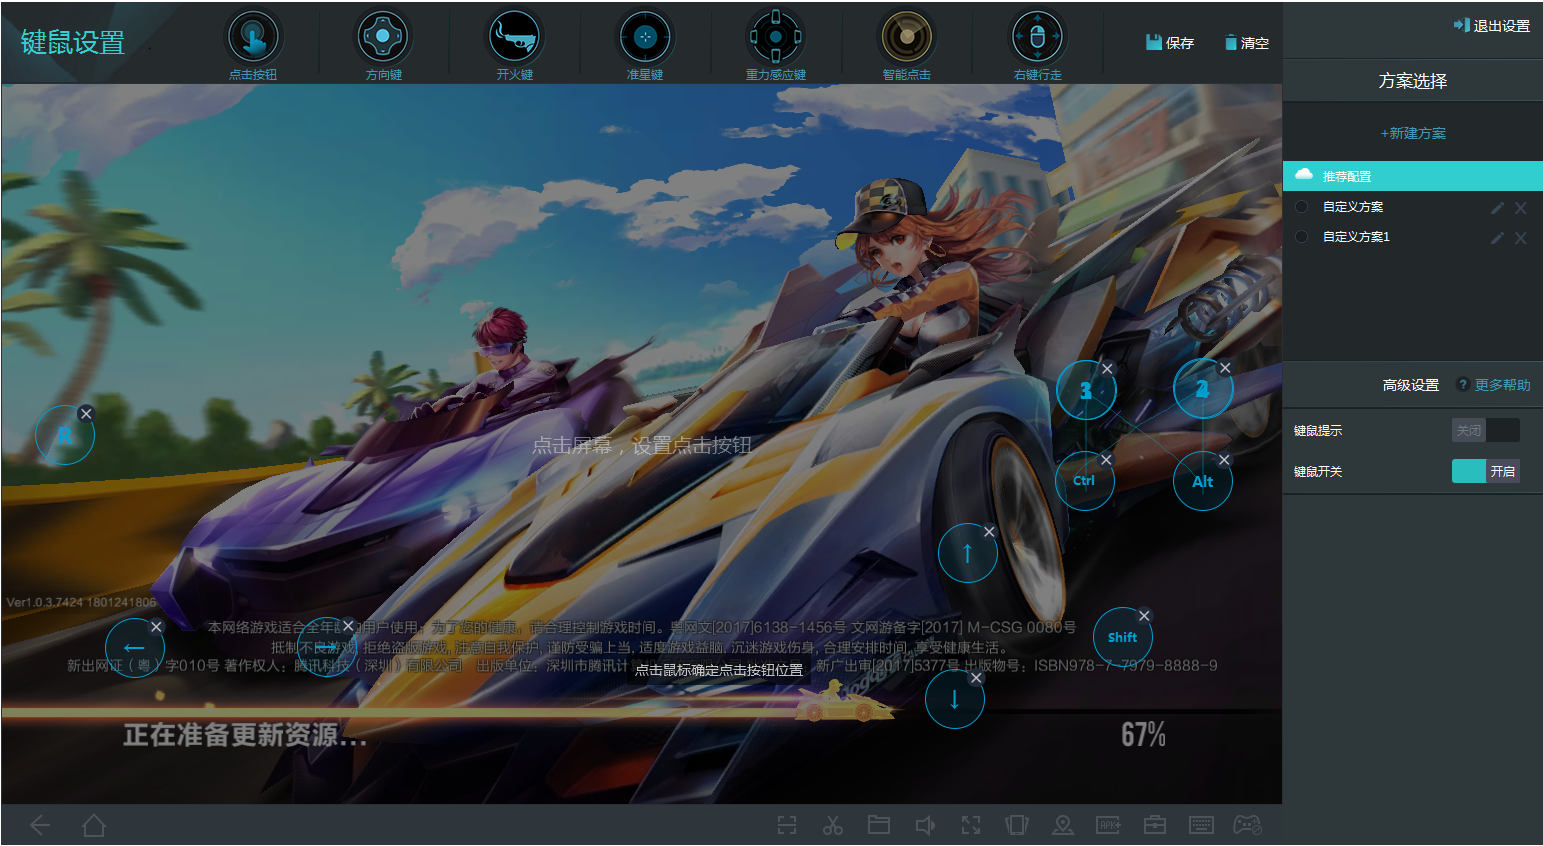Click 保存 to save key mapping
The image size is (1543, 846).
point(1170,43)
